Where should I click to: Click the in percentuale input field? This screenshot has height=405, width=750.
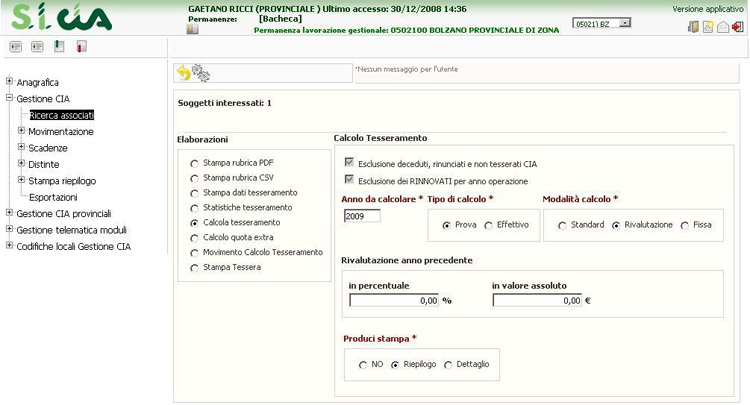(x=394, y=300)
